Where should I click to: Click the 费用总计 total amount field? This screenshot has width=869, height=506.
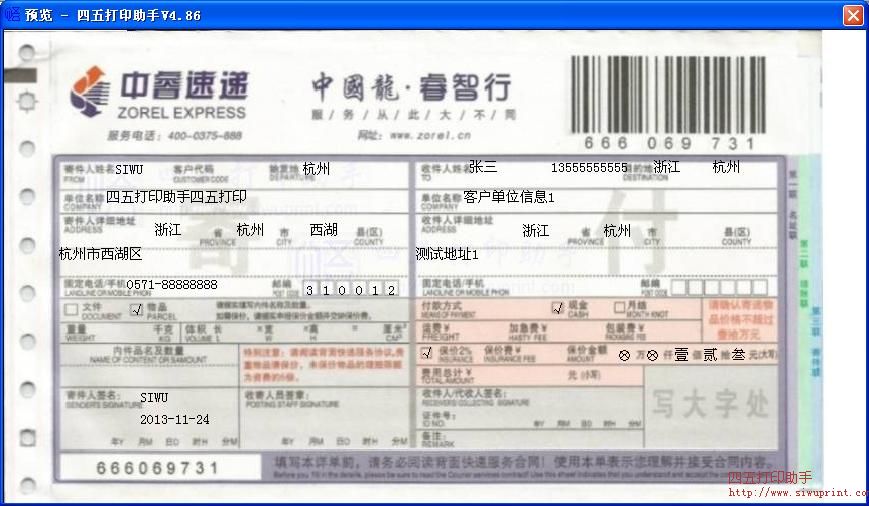coord(529,375)
